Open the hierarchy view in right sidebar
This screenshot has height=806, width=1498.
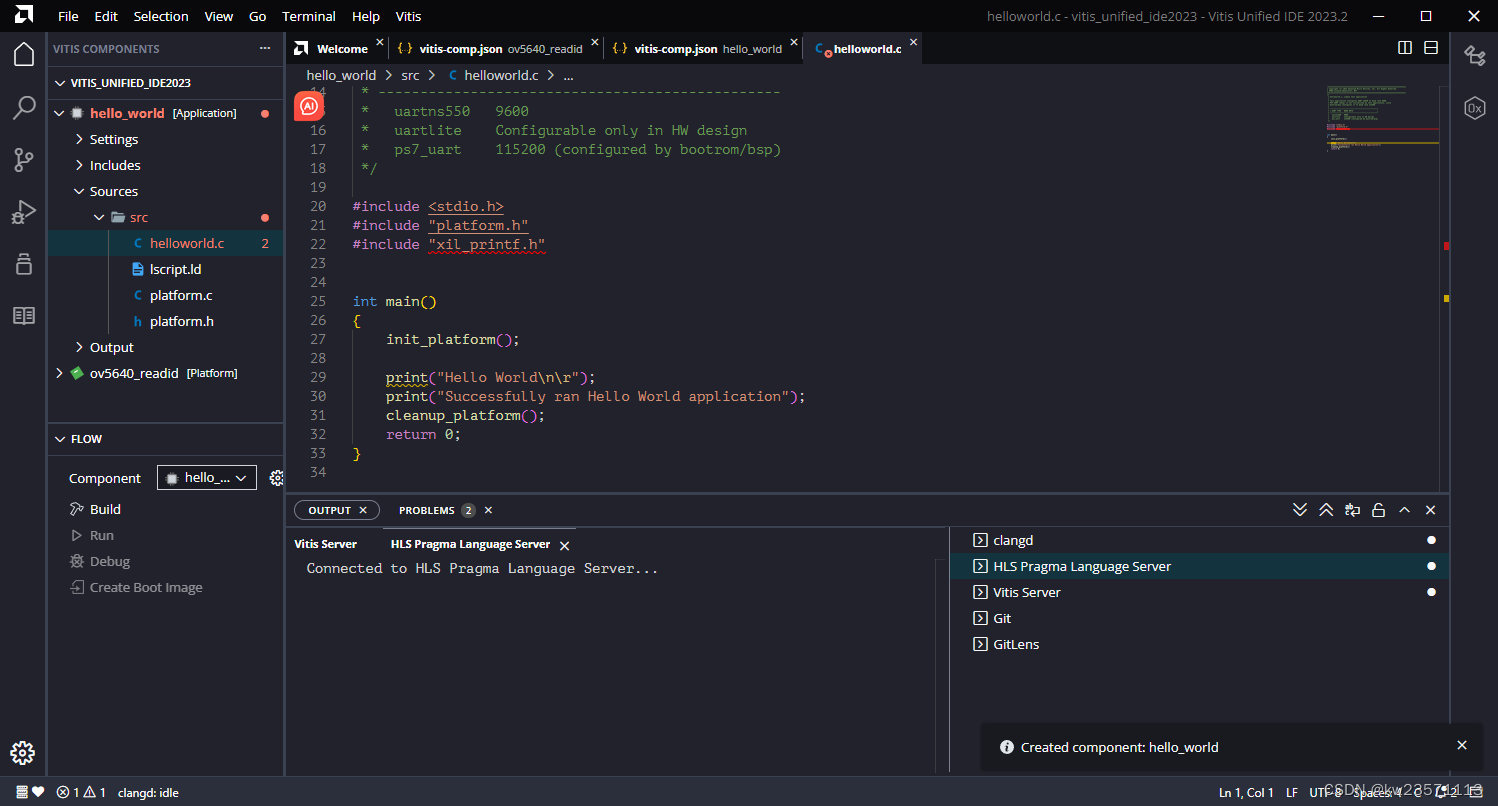(1474, 56)
